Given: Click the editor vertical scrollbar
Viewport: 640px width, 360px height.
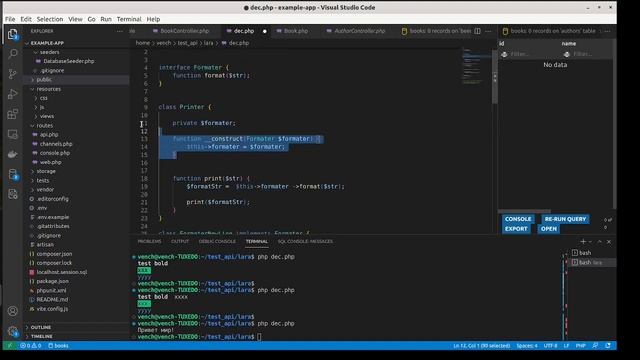Looking at the screenshot, I should coord(495,78).
